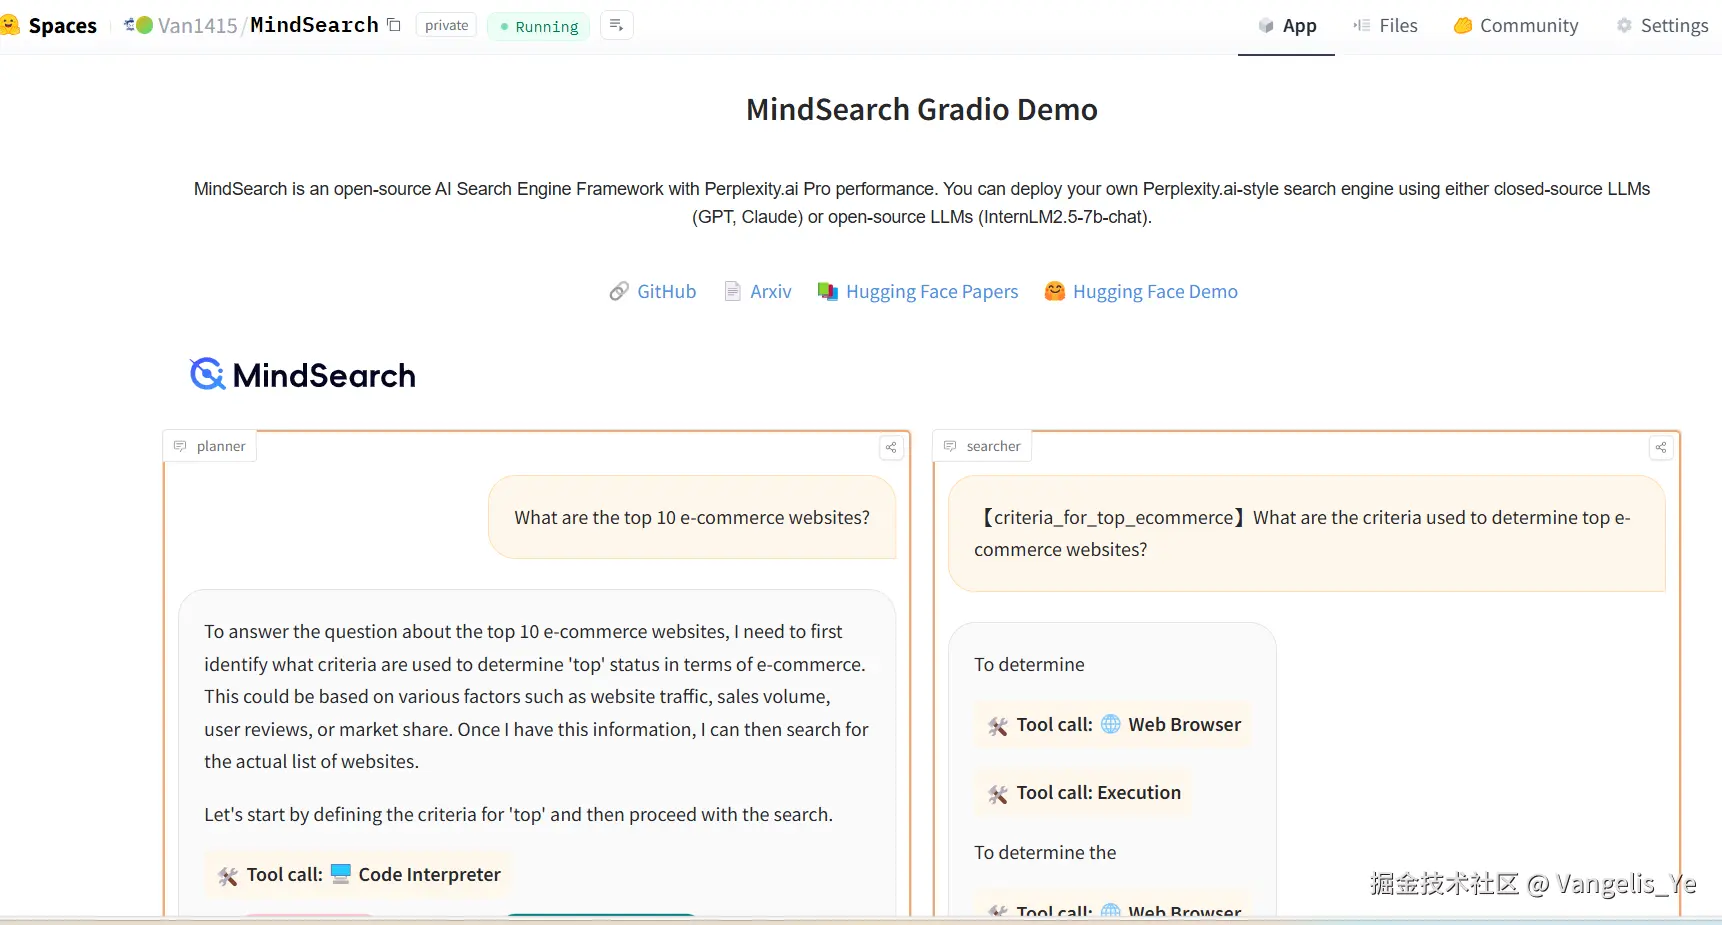Open the Files tab

[x=1385, y=26]
